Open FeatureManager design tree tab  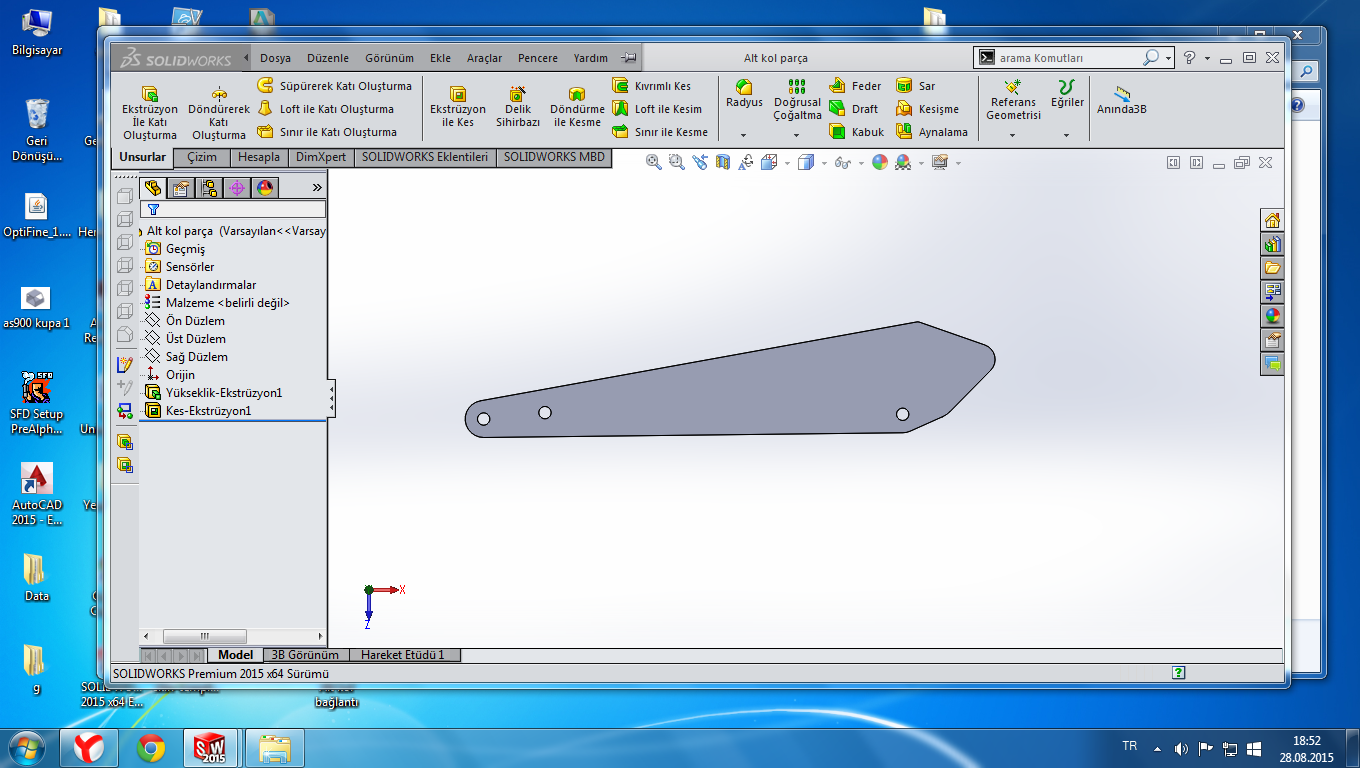coord(153,188)
